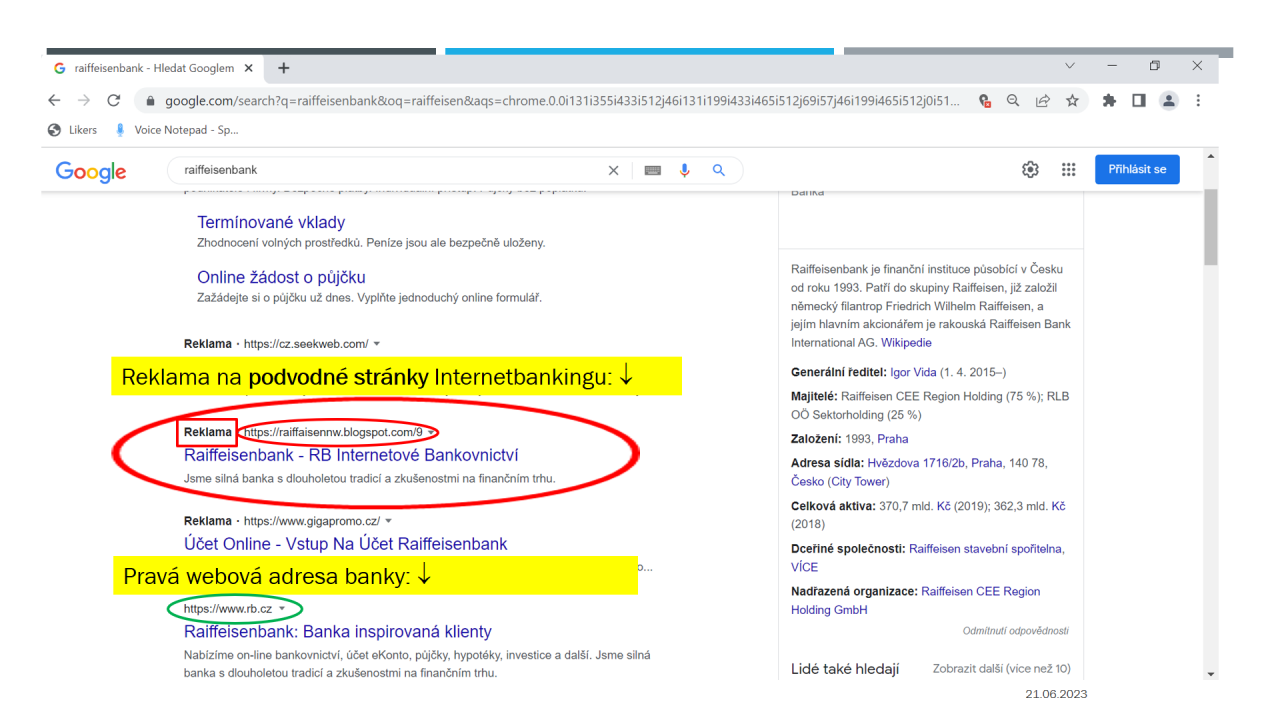The image size is (1280, 720).
Task: Click the blue search magnifier icon
Action: pyautogui.click(x=718, y=171)
